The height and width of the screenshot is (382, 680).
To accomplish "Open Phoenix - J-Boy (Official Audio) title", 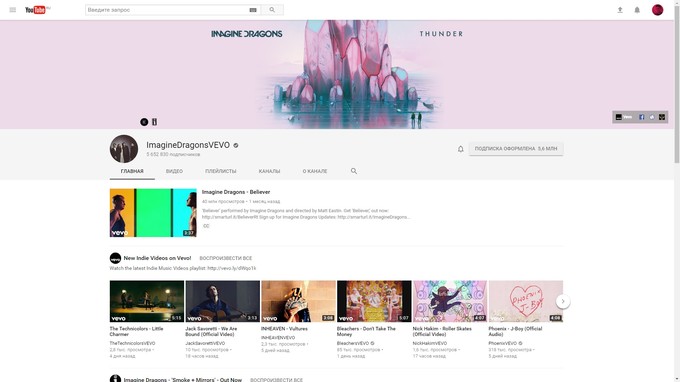I will (x=515, y=331).
